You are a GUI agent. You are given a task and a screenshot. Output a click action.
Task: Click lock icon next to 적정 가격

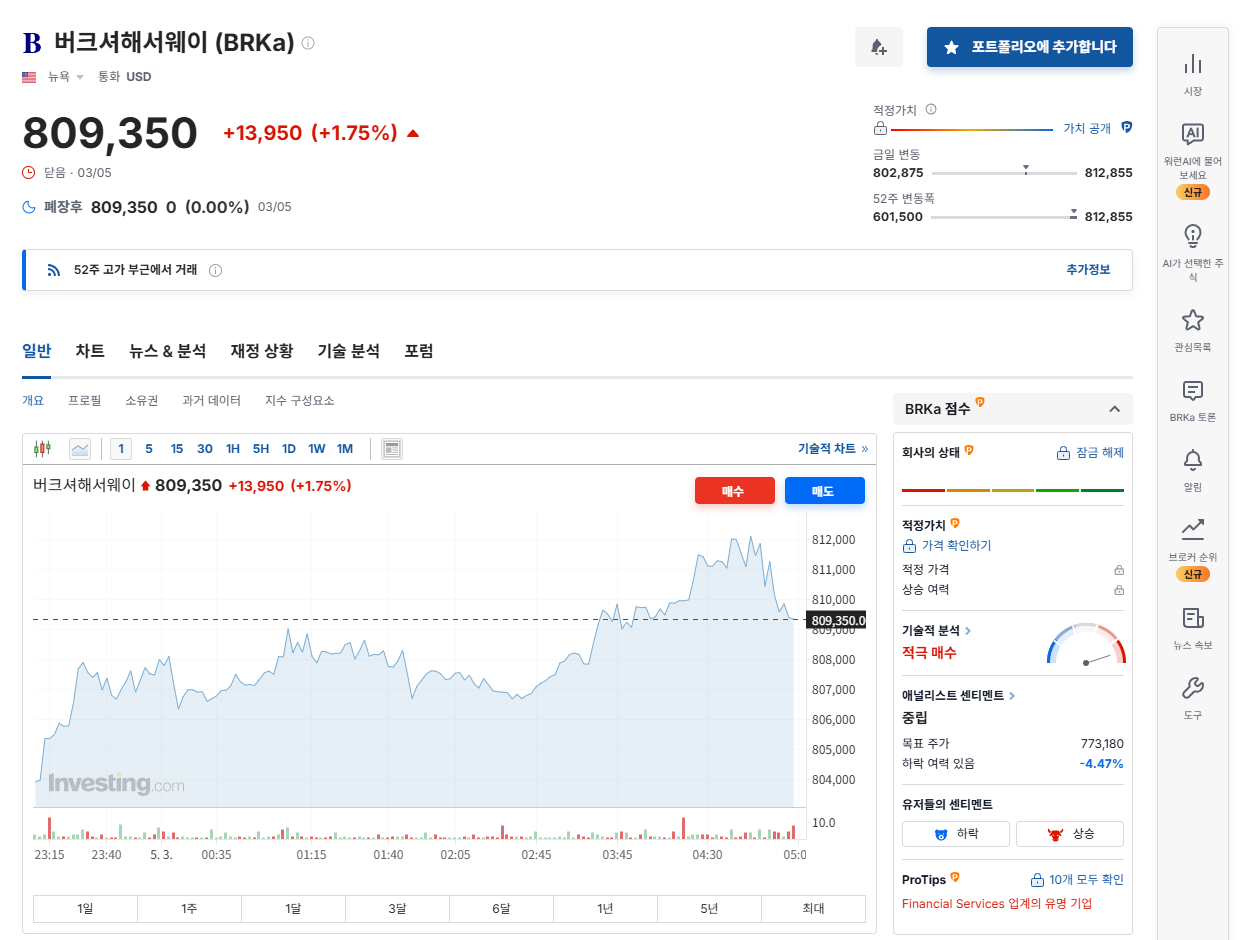[x=1119, y=570]
